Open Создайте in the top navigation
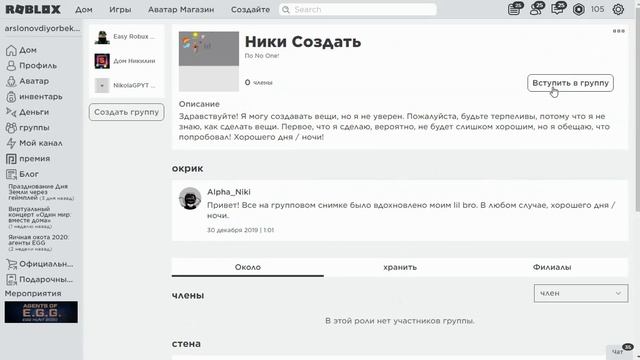This screenshot has height=360, width=640. pyautogui.click(x=250, y=9)
